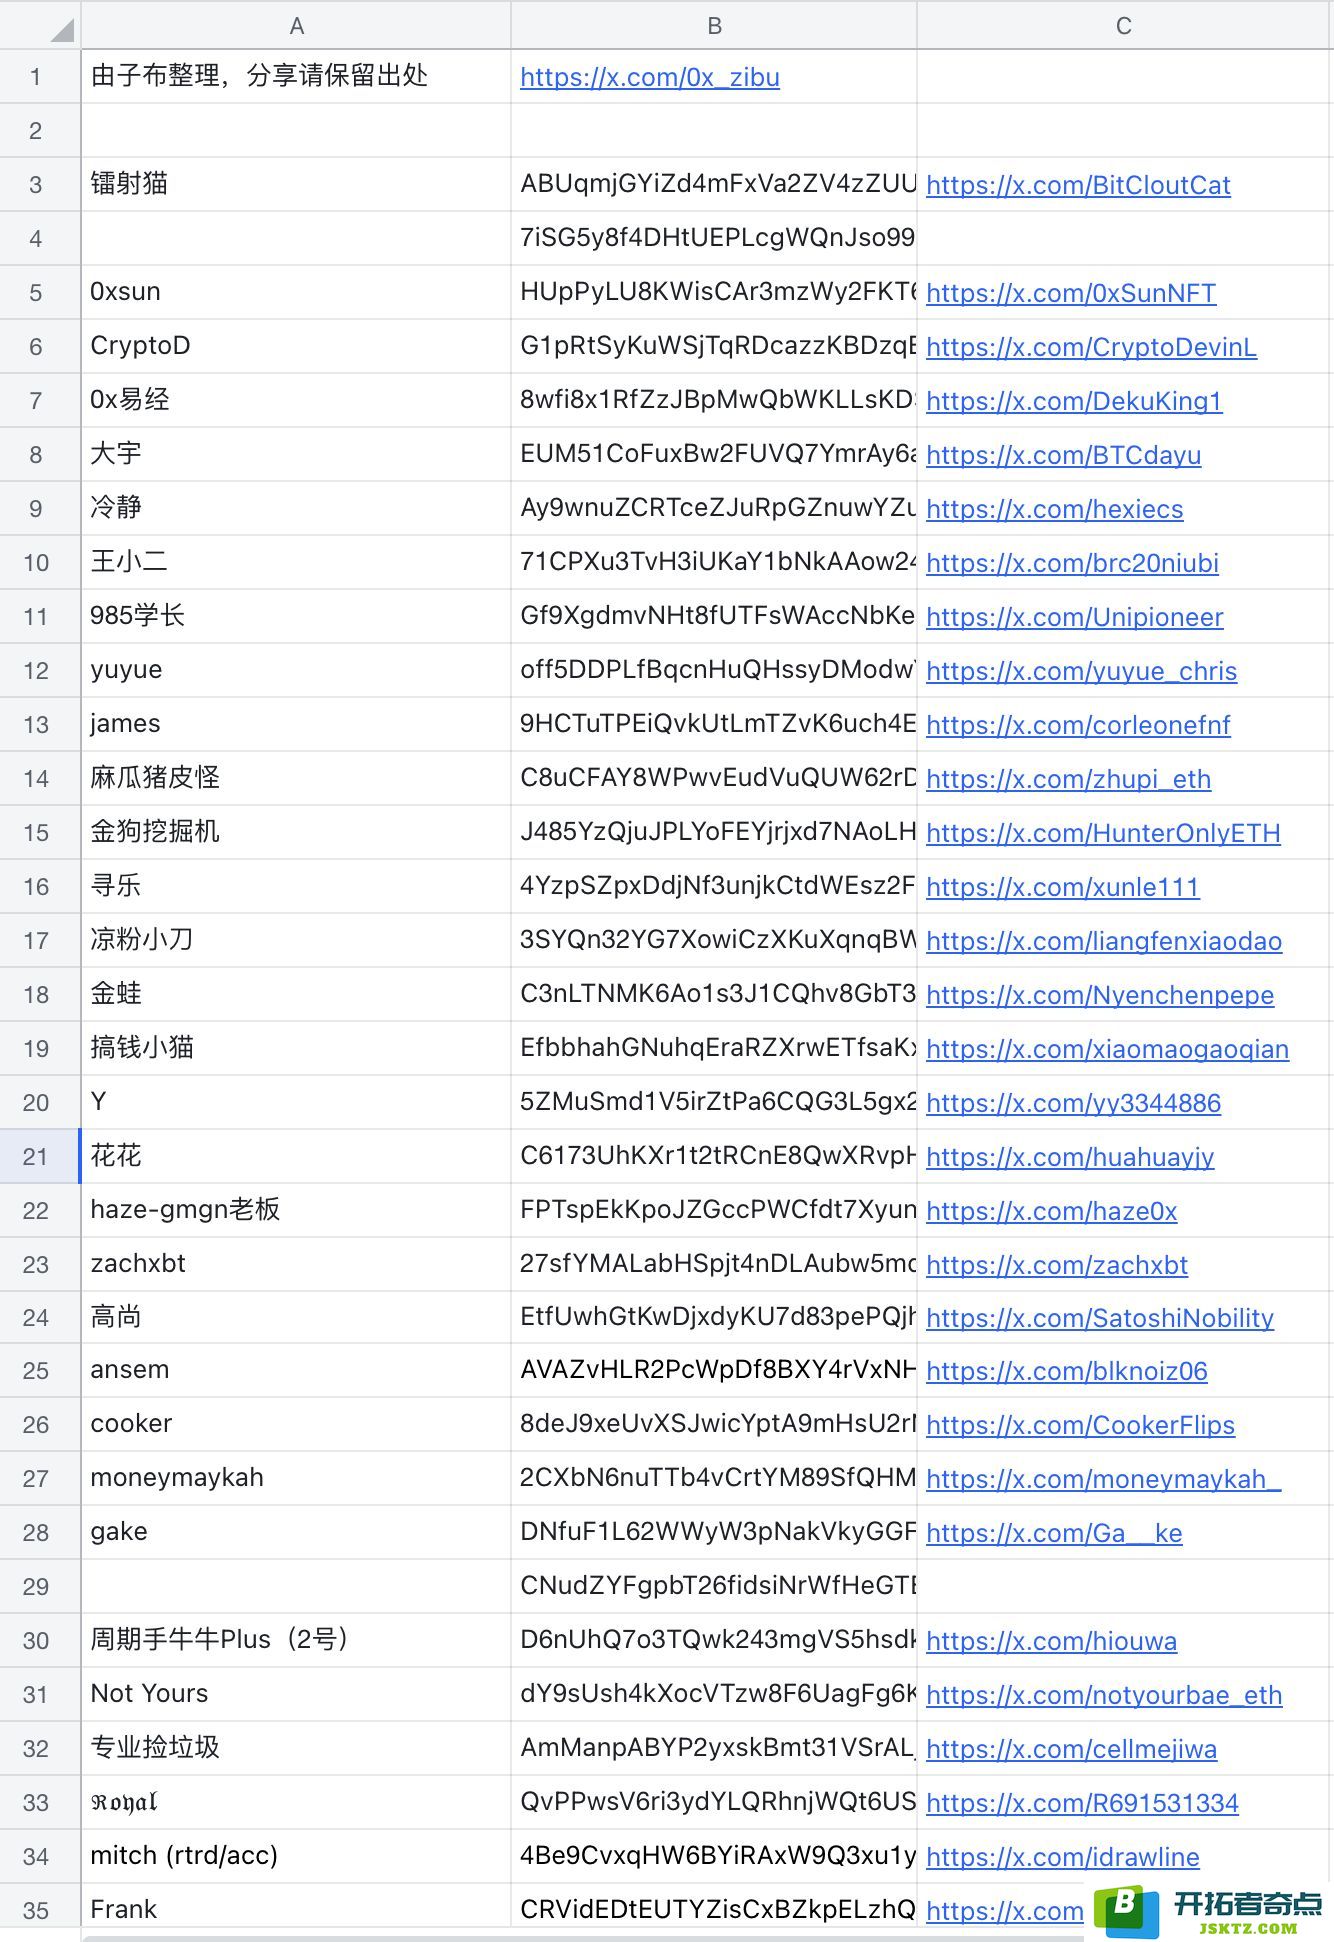The width and height of the screenshot is (1334, 1942).
Task: Open the CookerFlips profile link
Action: pyautogui.click(x=1080, y=1425)
